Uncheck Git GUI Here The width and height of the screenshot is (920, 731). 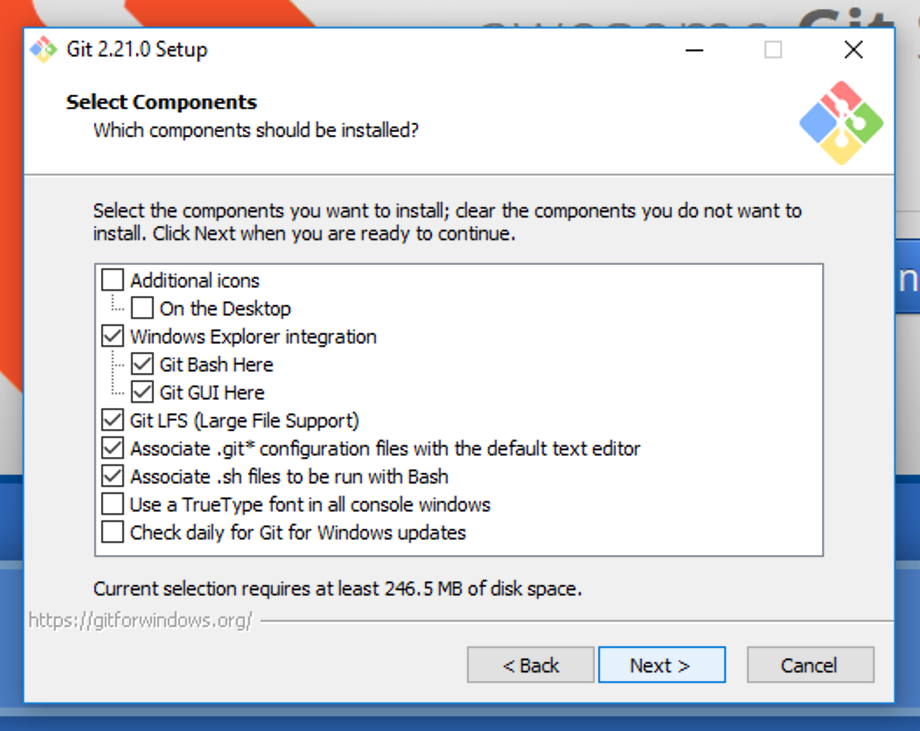pyautogui.click(x=142, y=392)
